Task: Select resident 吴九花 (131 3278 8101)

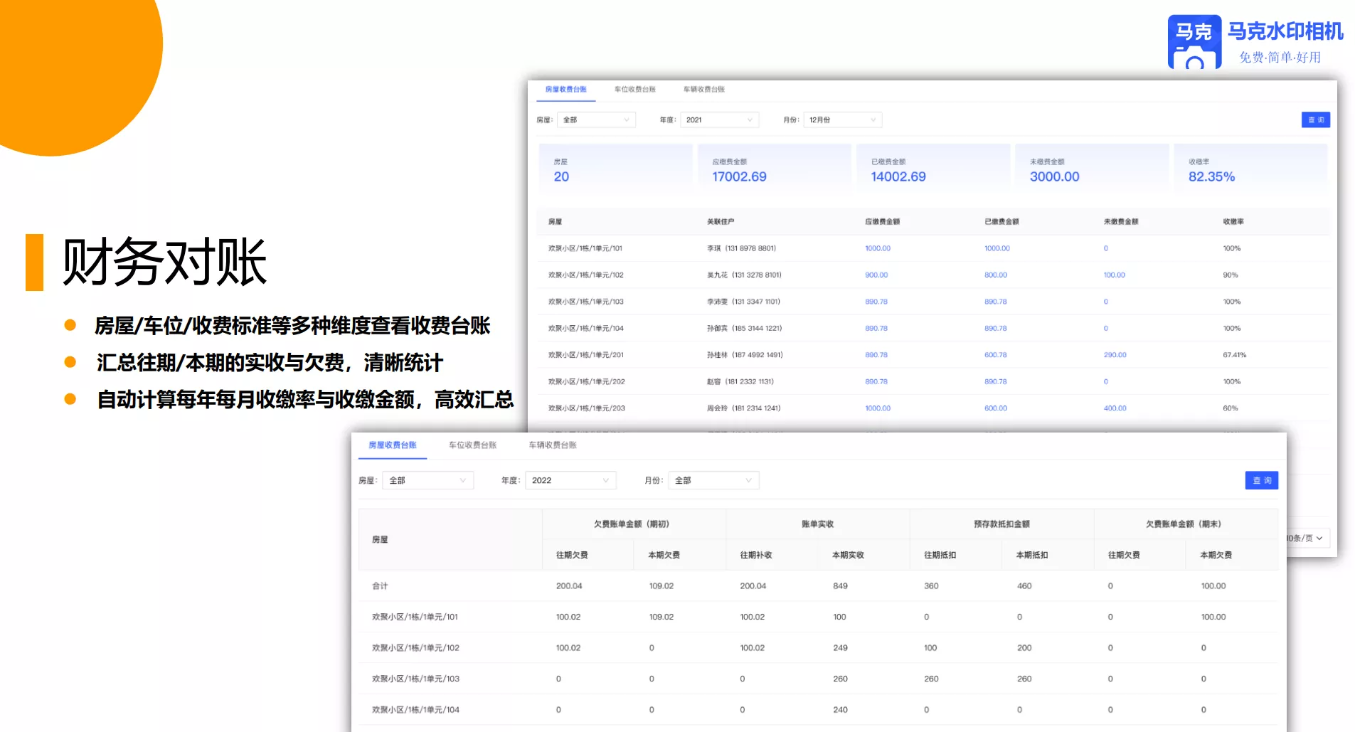Action: pos(744,275)
